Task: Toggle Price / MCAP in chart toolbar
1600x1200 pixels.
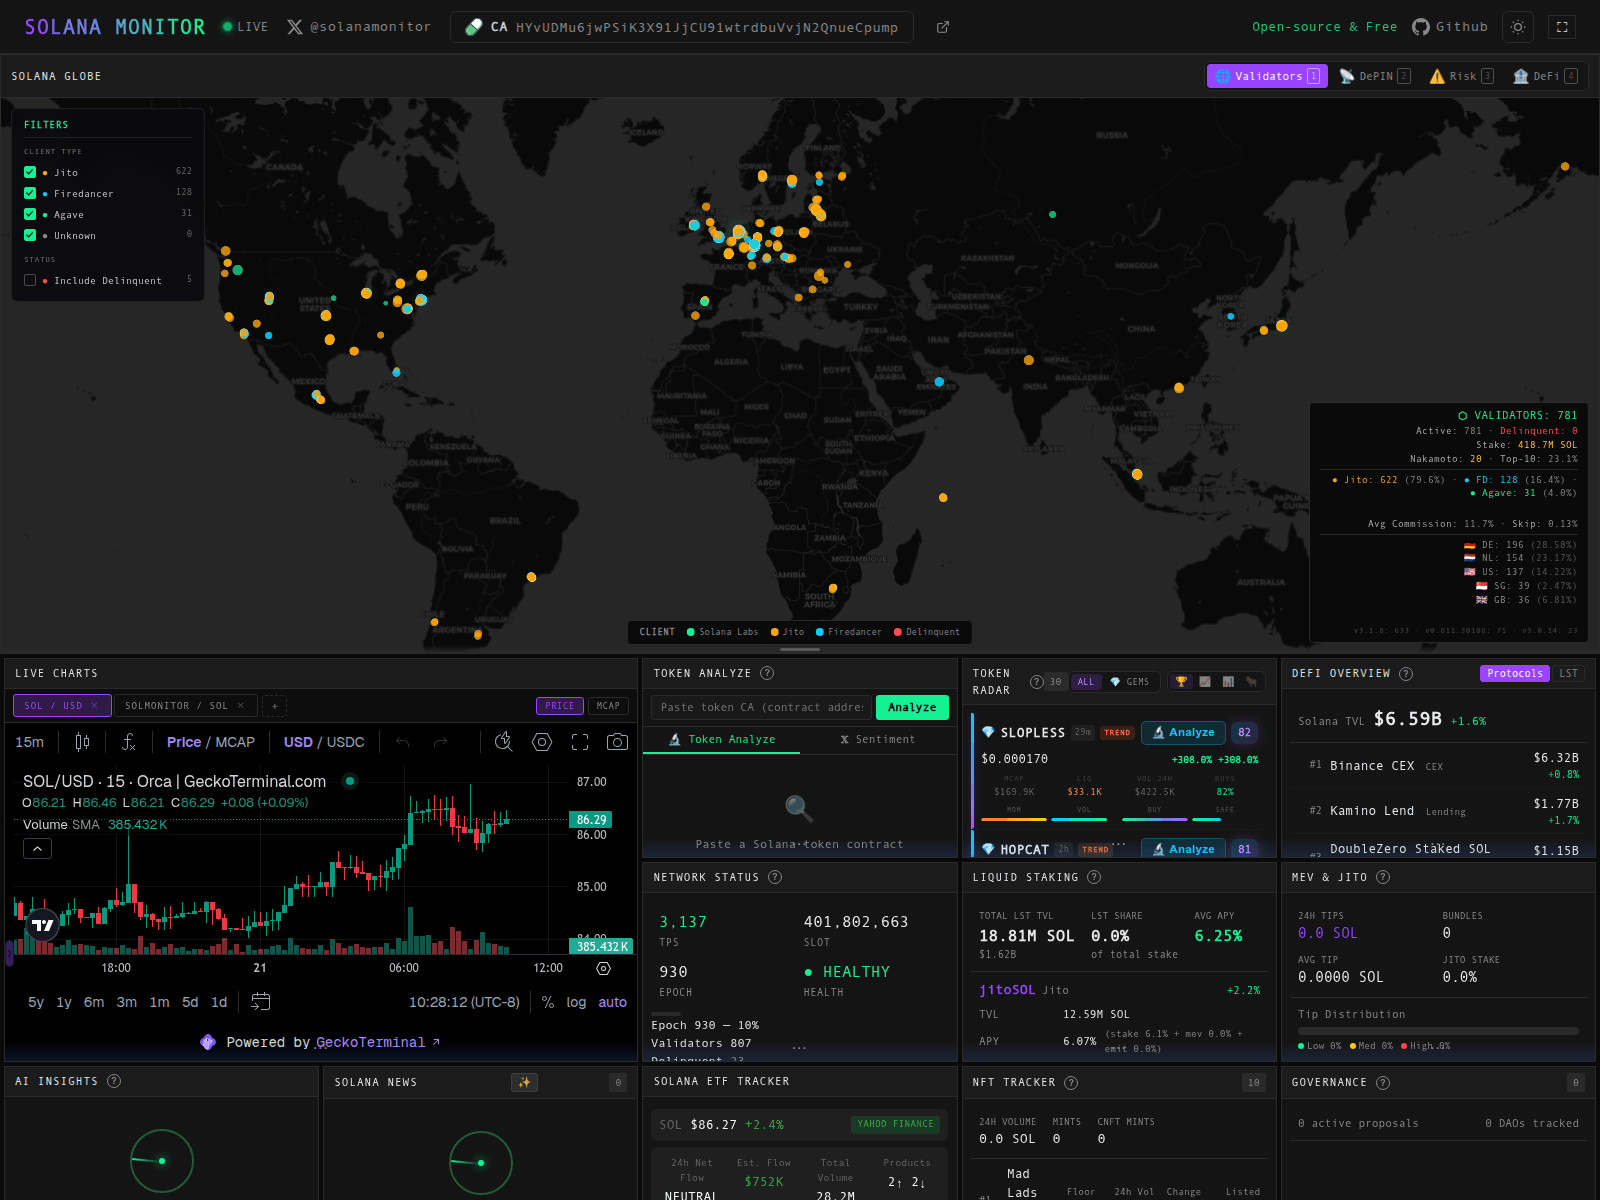Action: click(x=210, y=742)
